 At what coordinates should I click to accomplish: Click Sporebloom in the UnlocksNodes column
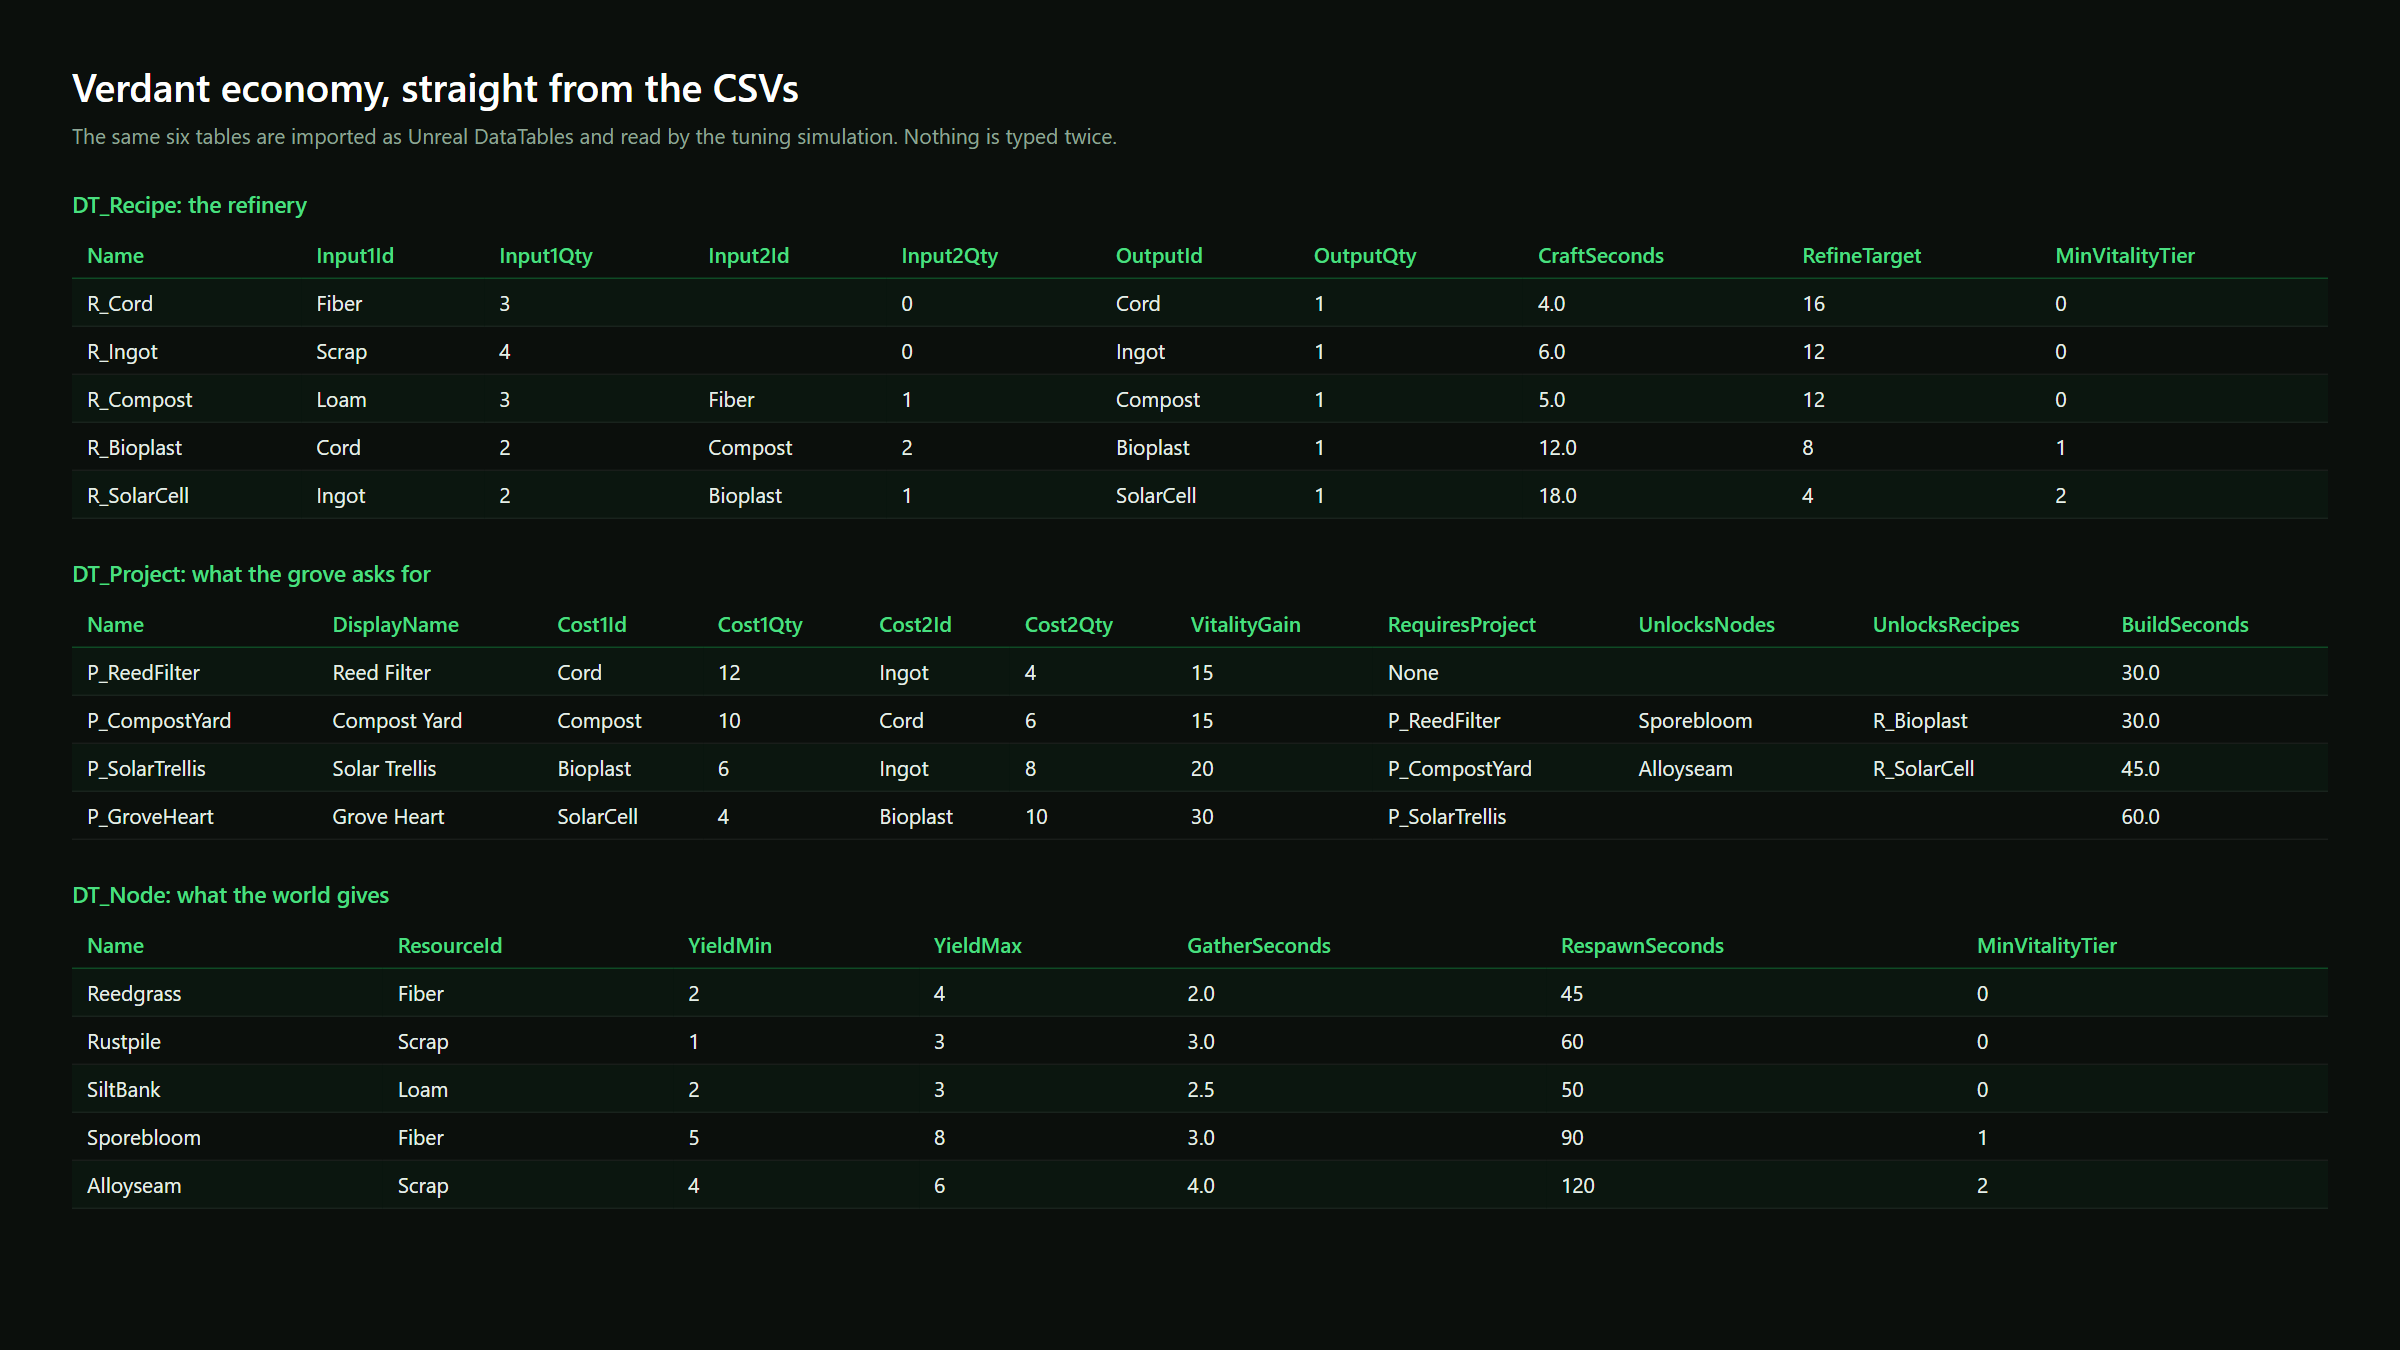click(x=1695, y=721)
